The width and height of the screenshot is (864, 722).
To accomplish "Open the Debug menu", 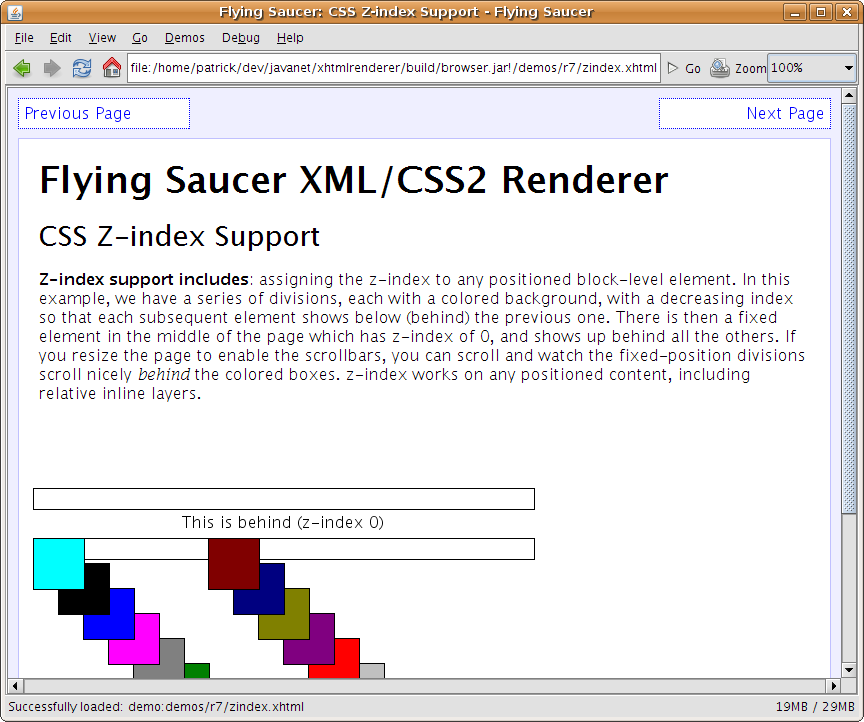I will point(240,37).
